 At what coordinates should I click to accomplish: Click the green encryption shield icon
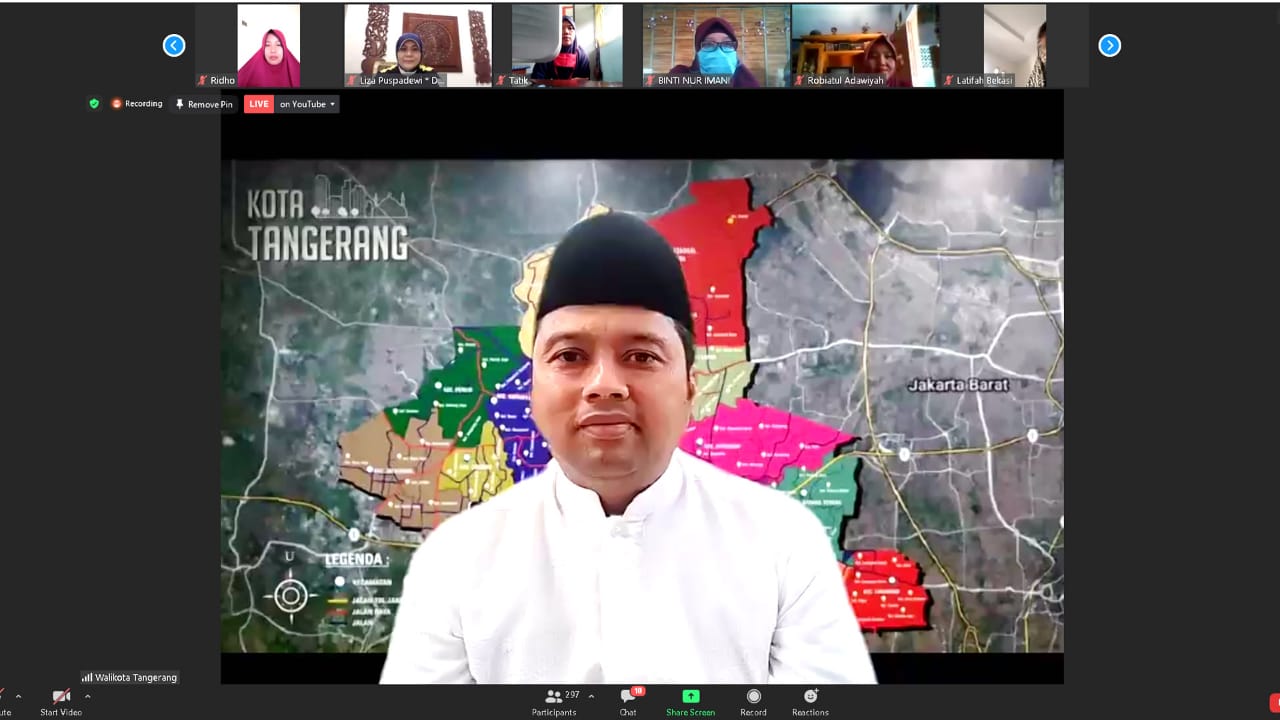[94, 104]
